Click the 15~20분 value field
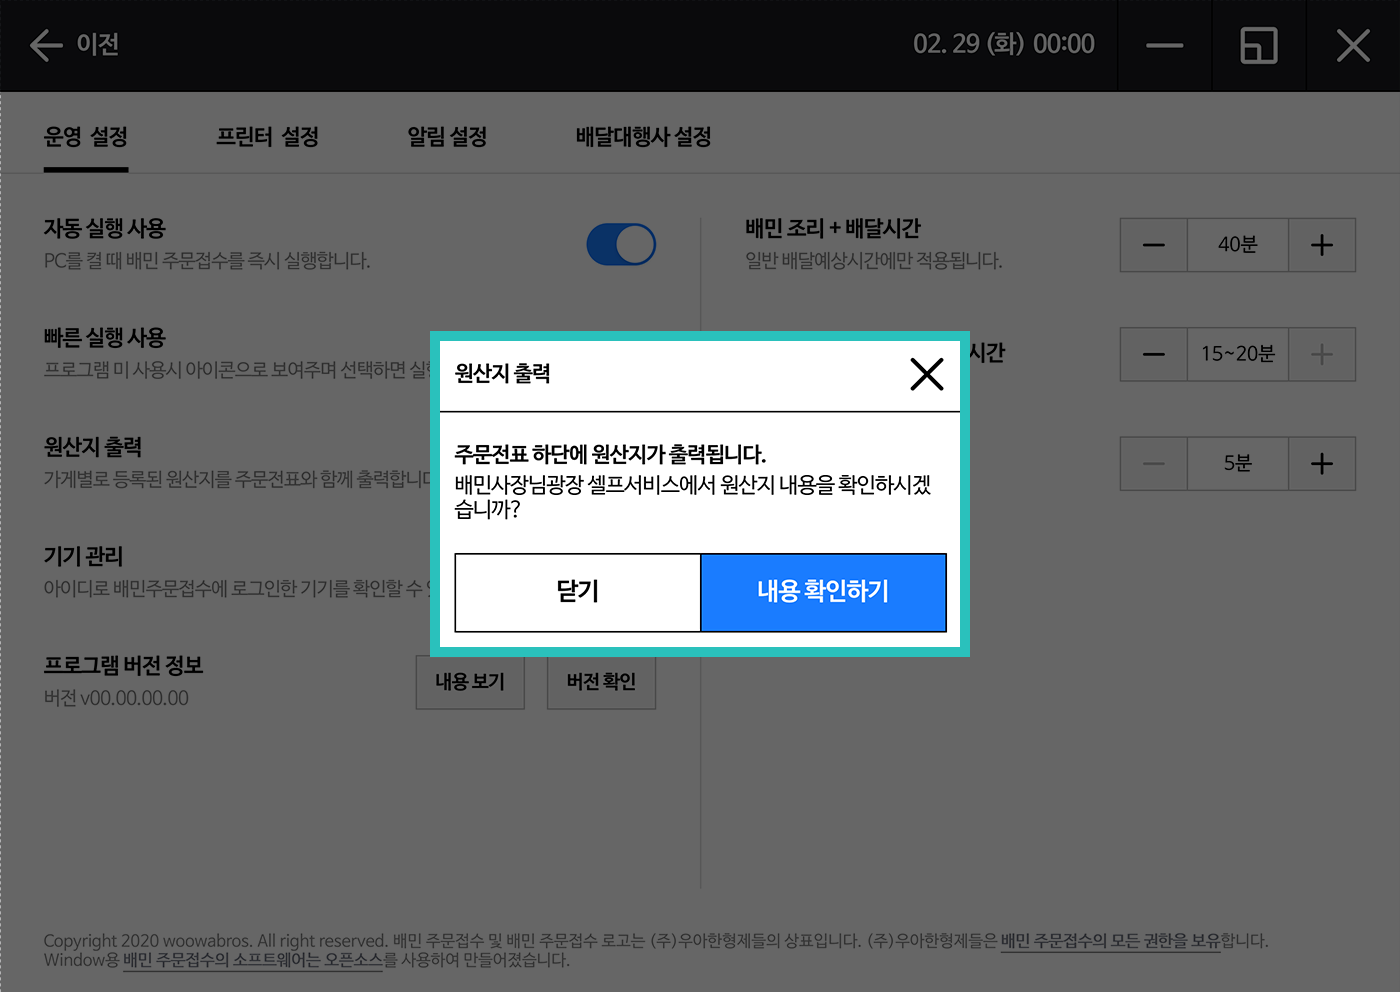This screenshot has height=992, width=1400. pos(1238,354)
